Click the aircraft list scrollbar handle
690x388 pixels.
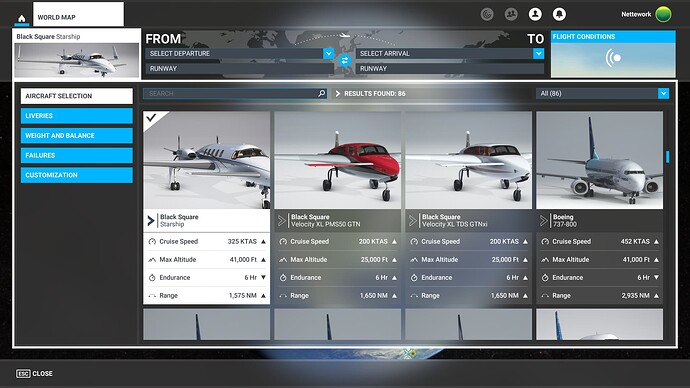coord(668,157)
